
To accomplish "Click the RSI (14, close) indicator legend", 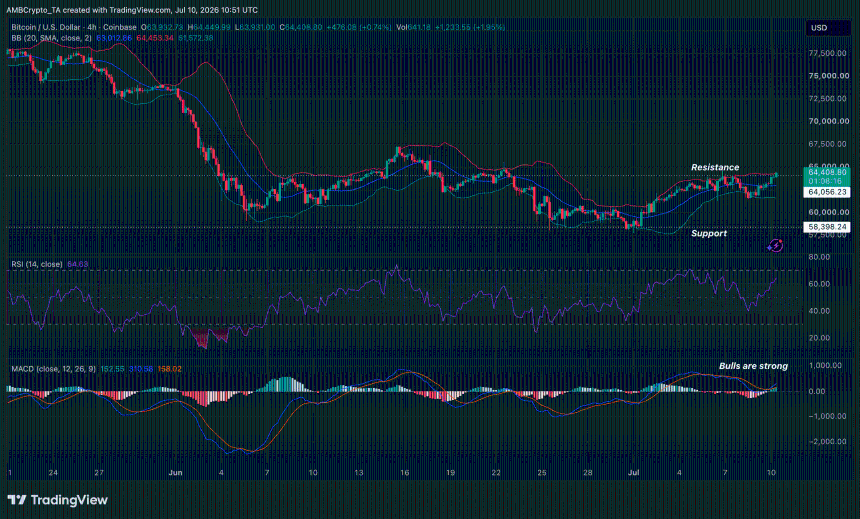I will click(x=37, y=264).
